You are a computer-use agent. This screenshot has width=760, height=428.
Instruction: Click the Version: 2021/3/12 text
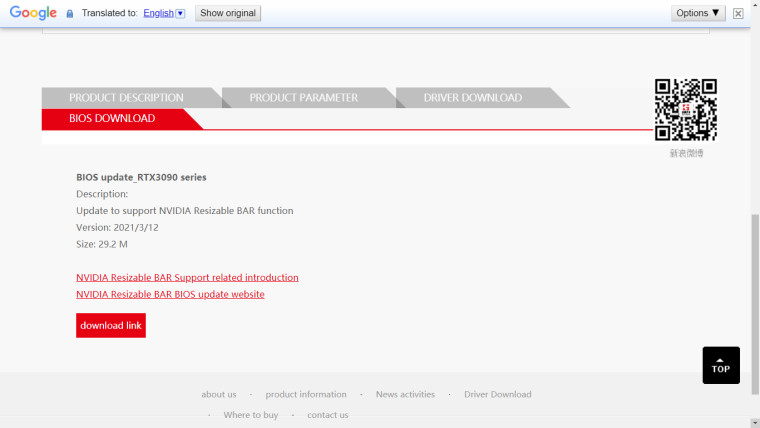pos(117,227)
